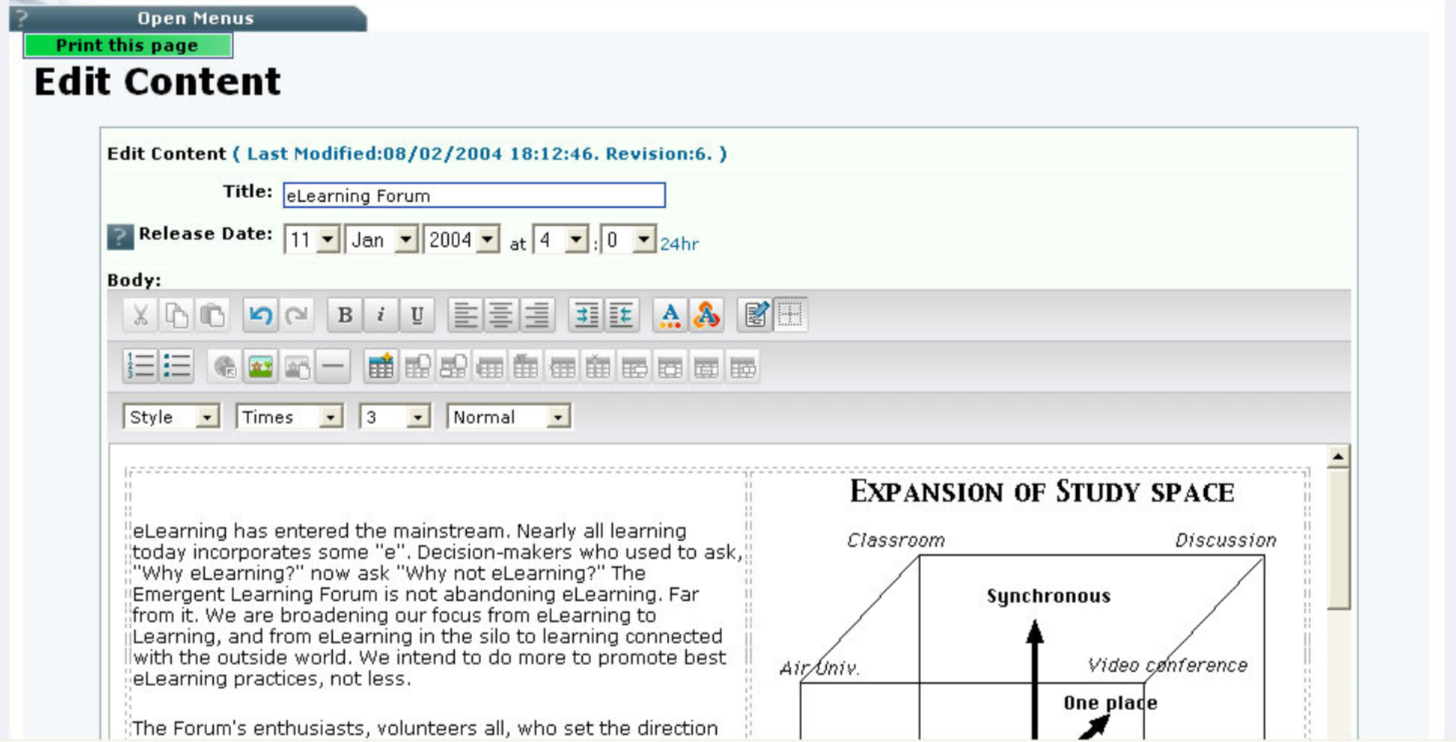The width and height of the screenshot is (1456, 742).
Task: Click the Paste clipboard icon
Action: [x=212, y=315]
